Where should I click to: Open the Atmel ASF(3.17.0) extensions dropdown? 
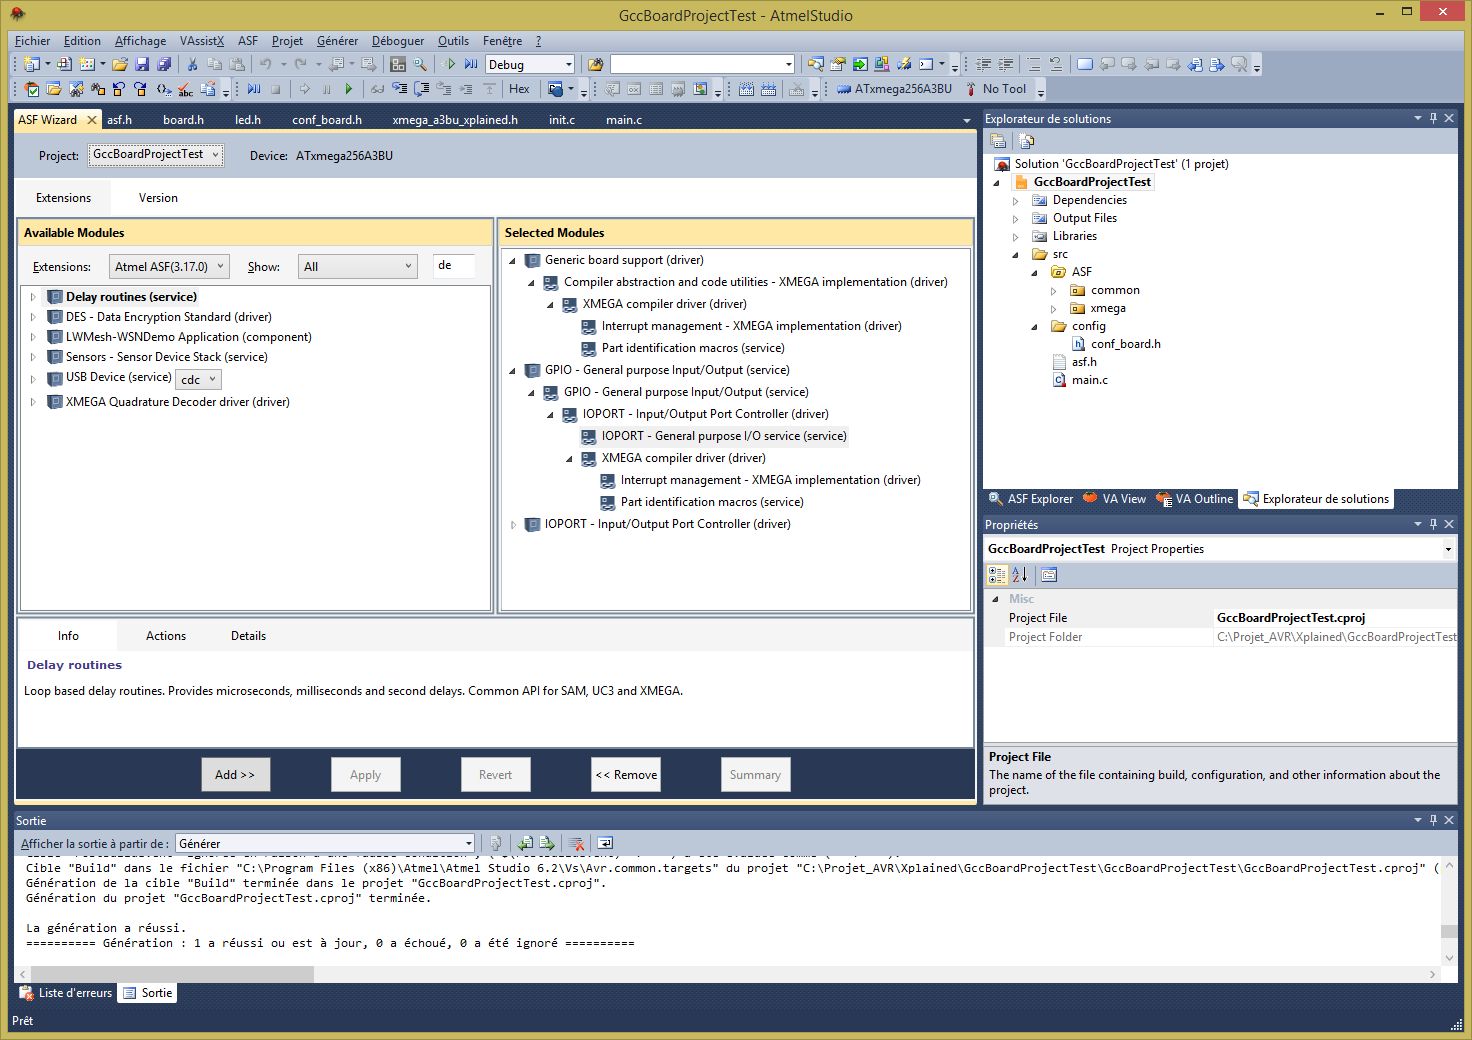[168, 267]
